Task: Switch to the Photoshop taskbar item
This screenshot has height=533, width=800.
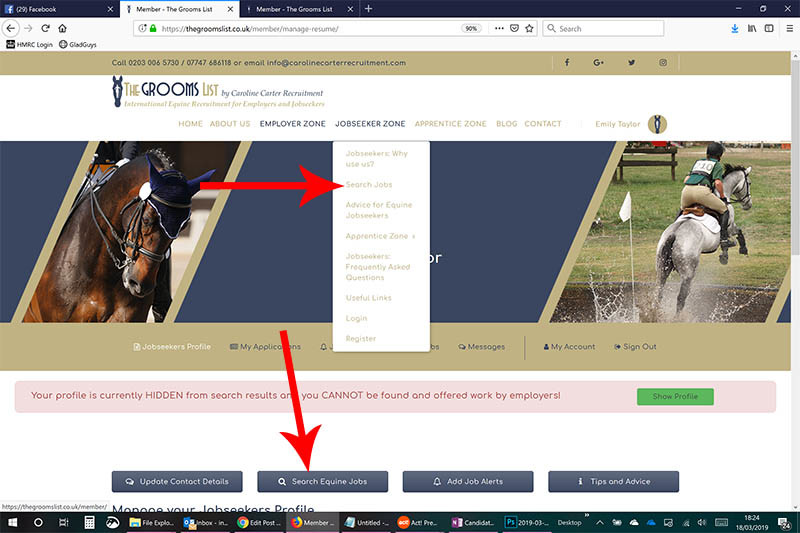Action: click(527, 522)
